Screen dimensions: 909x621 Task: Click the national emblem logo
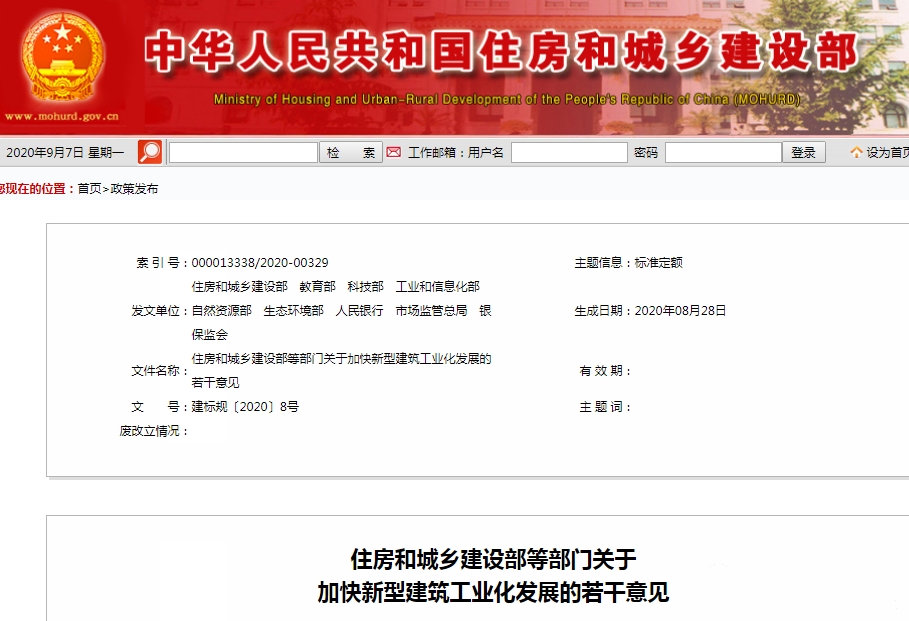click(x=62, y=57)
